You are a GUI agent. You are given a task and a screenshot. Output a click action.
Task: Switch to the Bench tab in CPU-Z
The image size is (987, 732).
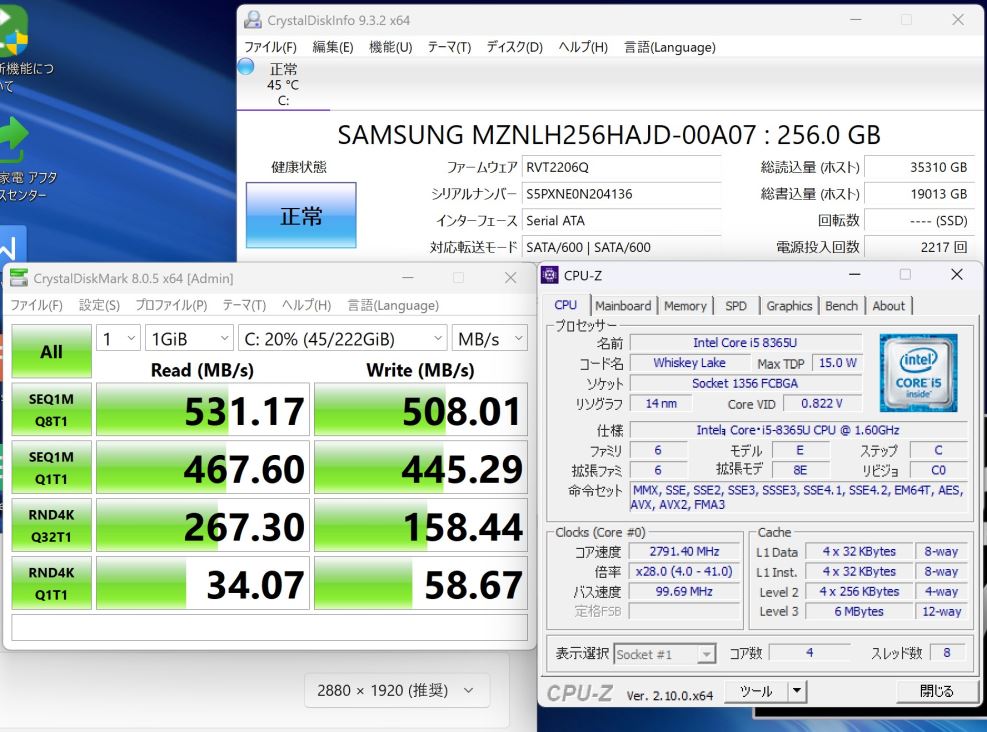pyautogui.click(x=842, y=306)
